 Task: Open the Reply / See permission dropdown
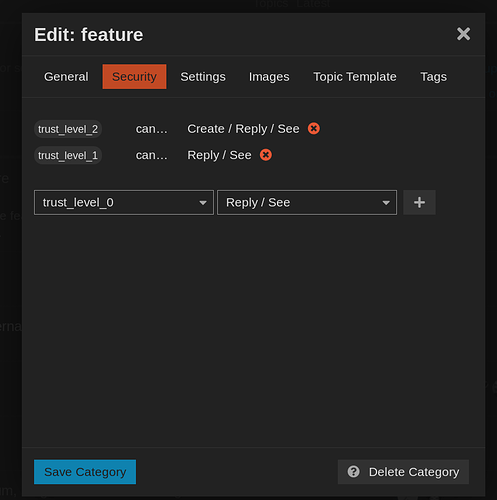(x=307, y=202)
